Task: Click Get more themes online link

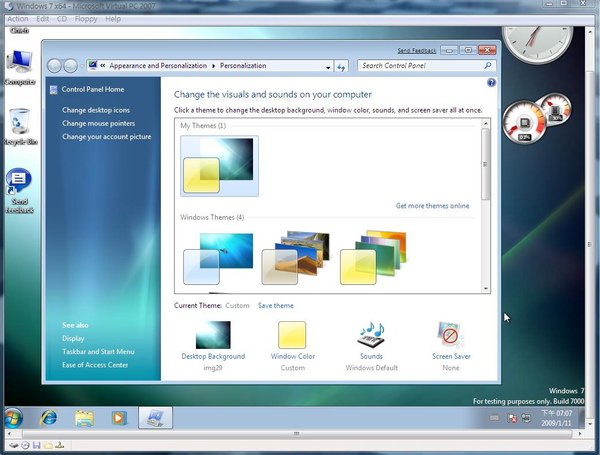Action: (x=432, y=206)
